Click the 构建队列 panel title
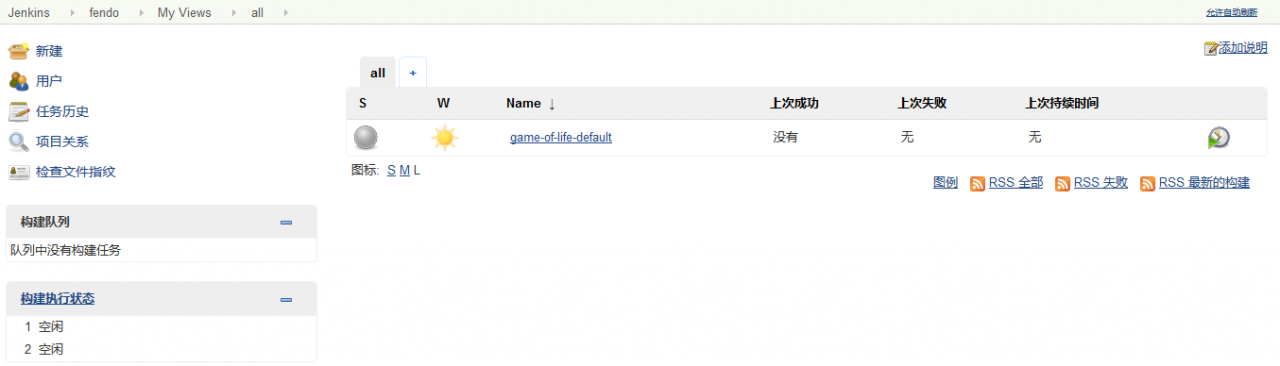This screenshot has height=366, width=1280. (x=45, y=222)
